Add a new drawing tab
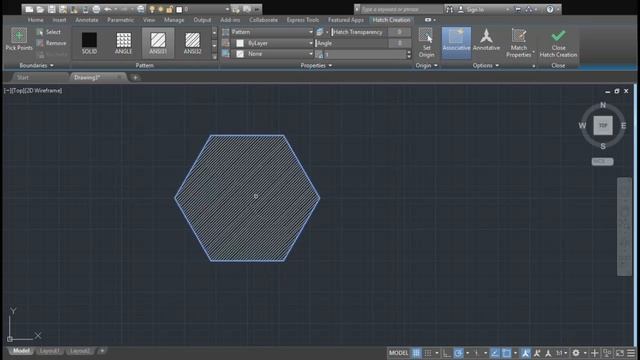640x360 pixels. coord(135,77)
